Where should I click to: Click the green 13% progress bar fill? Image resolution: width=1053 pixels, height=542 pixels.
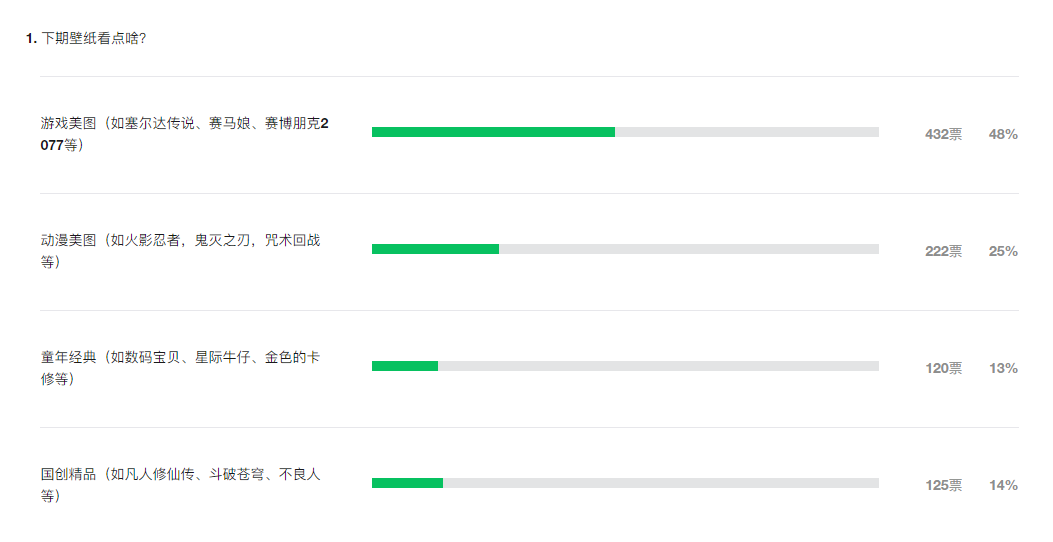coord(405,366)
